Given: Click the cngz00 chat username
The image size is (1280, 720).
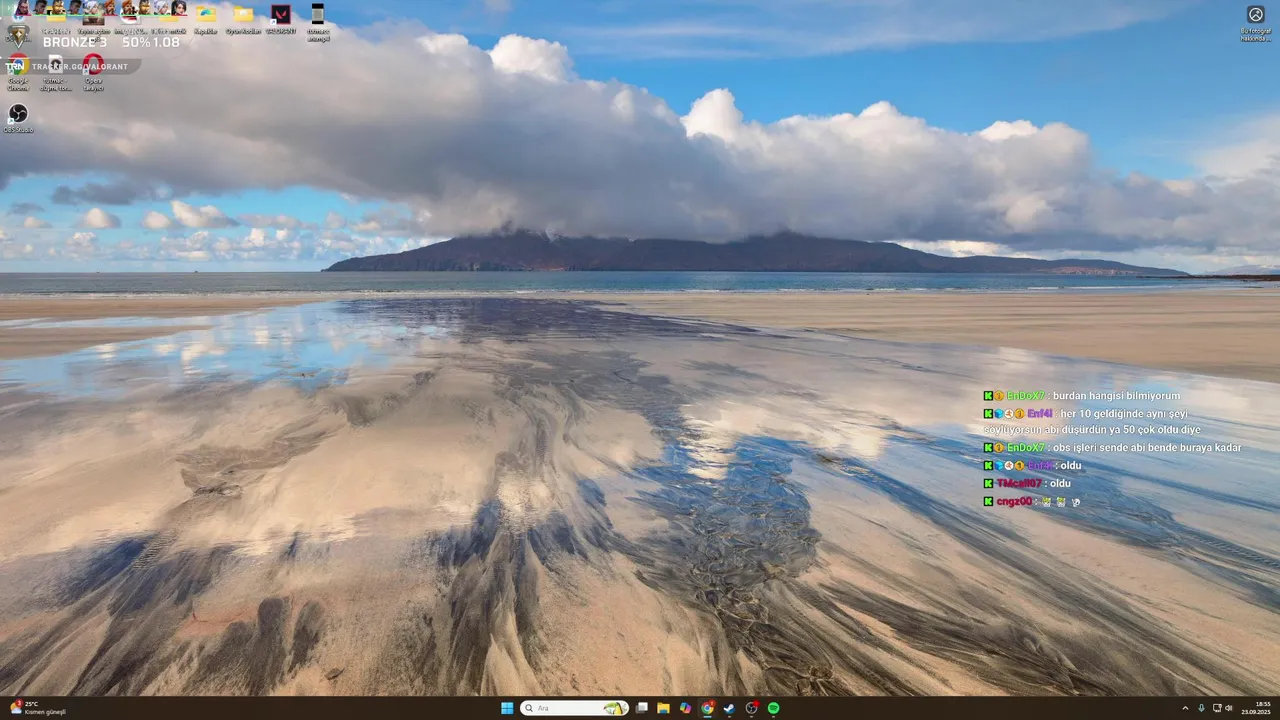Looking at the screenshot, I should [x=1014, y=502].
